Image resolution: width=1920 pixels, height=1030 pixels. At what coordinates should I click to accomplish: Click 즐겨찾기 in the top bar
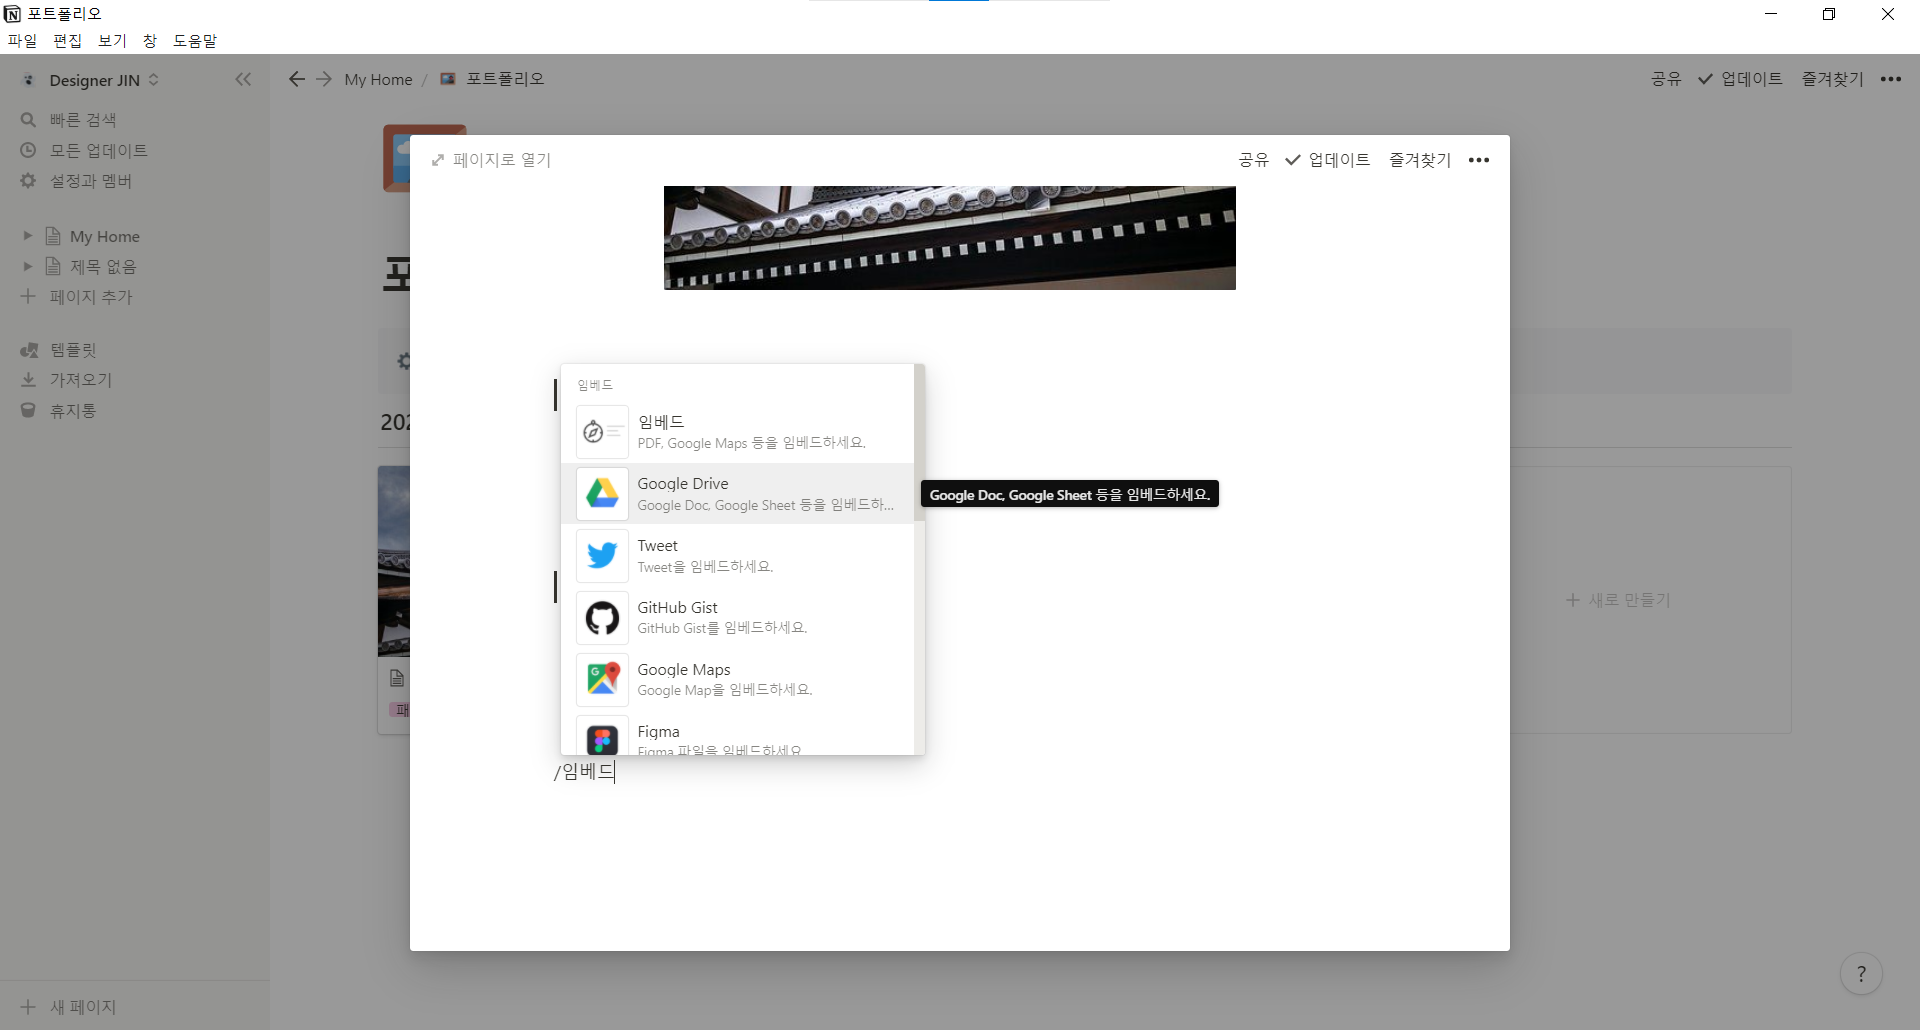click(x=1832, y=79)
